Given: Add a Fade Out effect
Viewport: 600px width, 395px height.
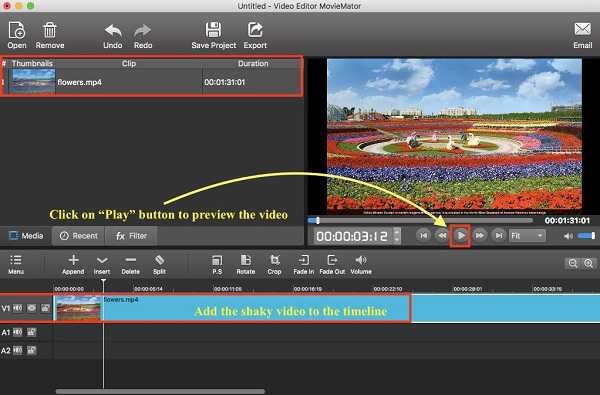Looking at the screenshot, I should pos(332,264).
